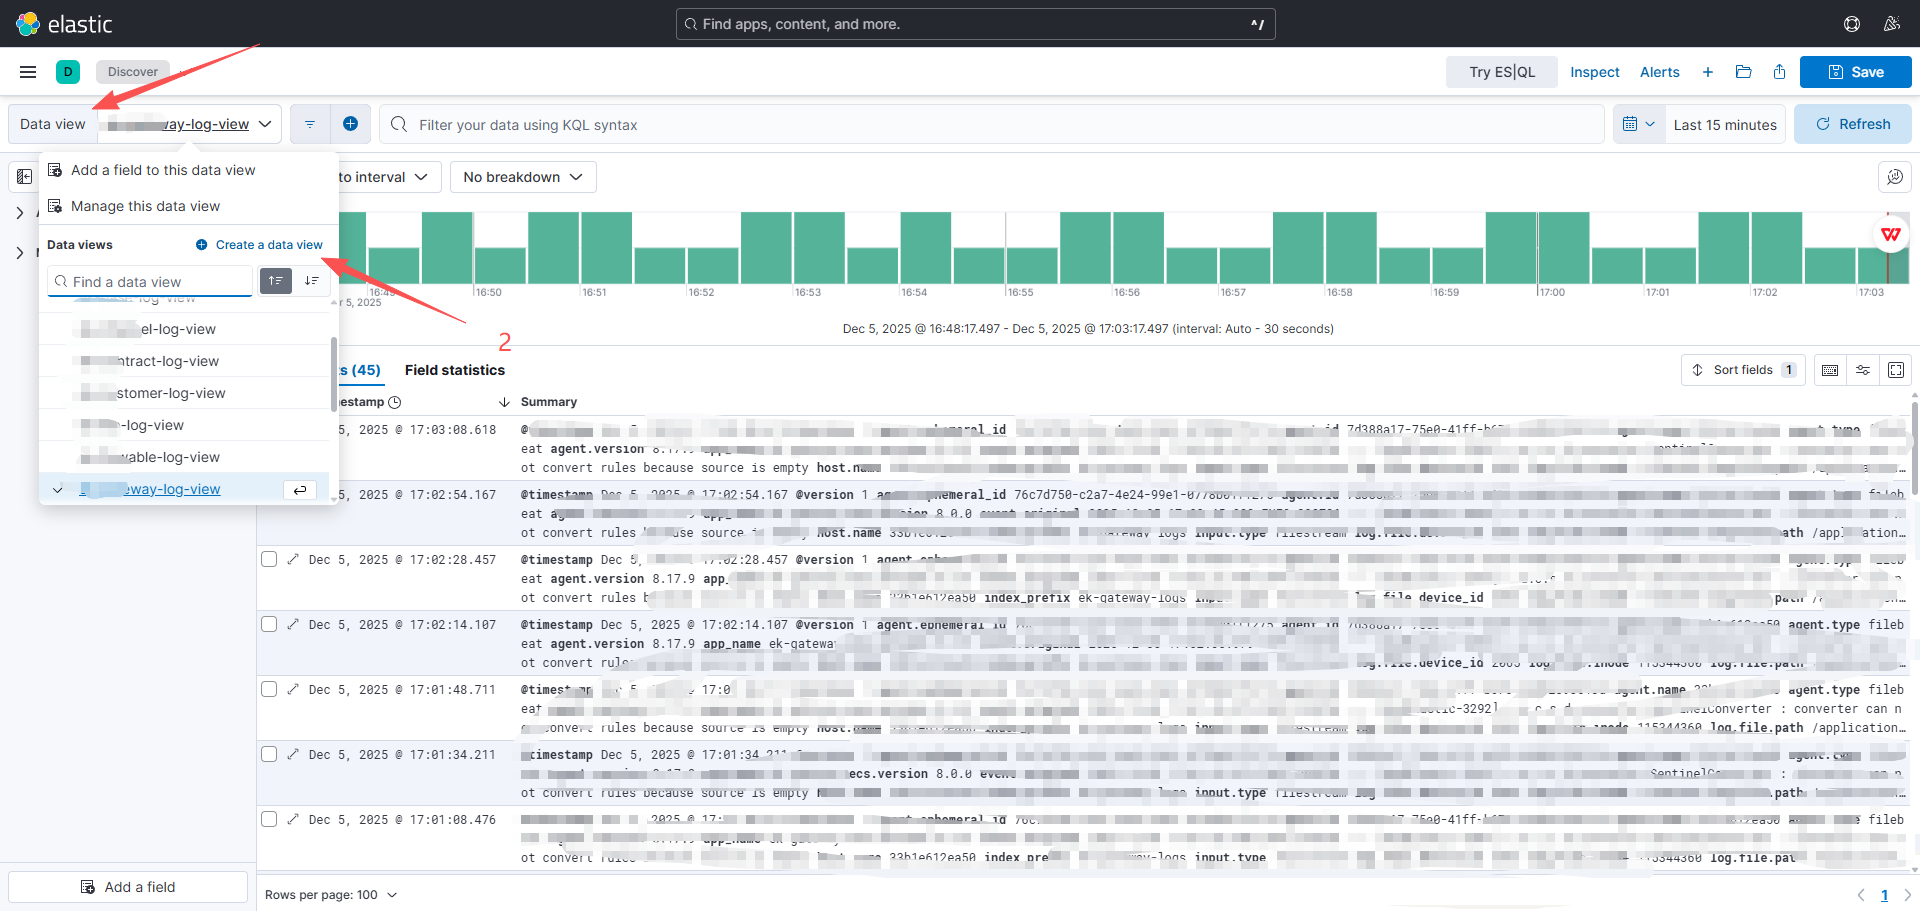Select checkbox for 17:01:08.476 row

(269, 819)
